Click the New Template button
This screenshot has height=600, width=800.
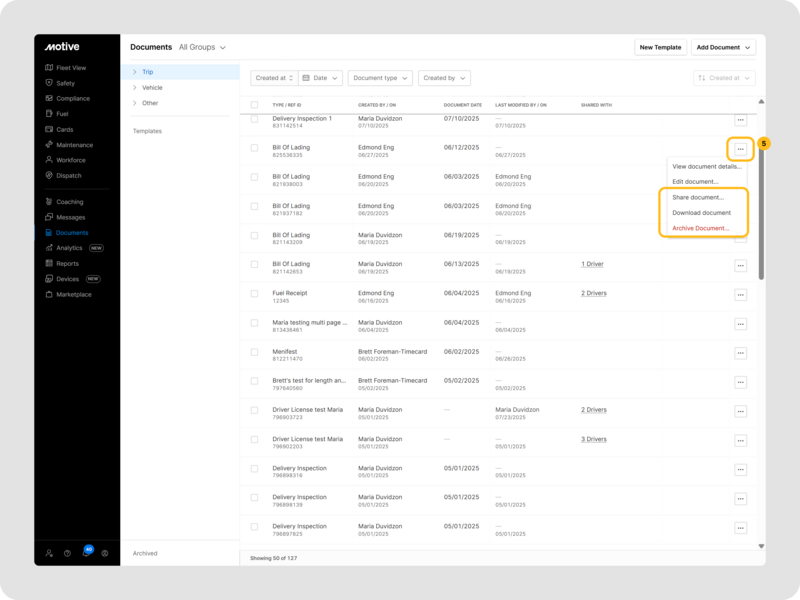(x=660, y=47)
